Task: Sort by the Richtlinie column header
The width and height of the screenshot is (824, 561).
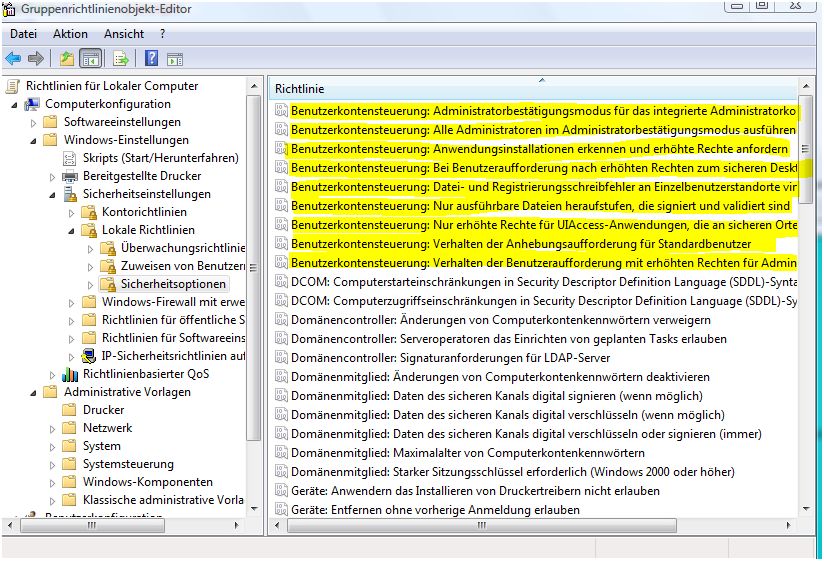Action: 534,89
